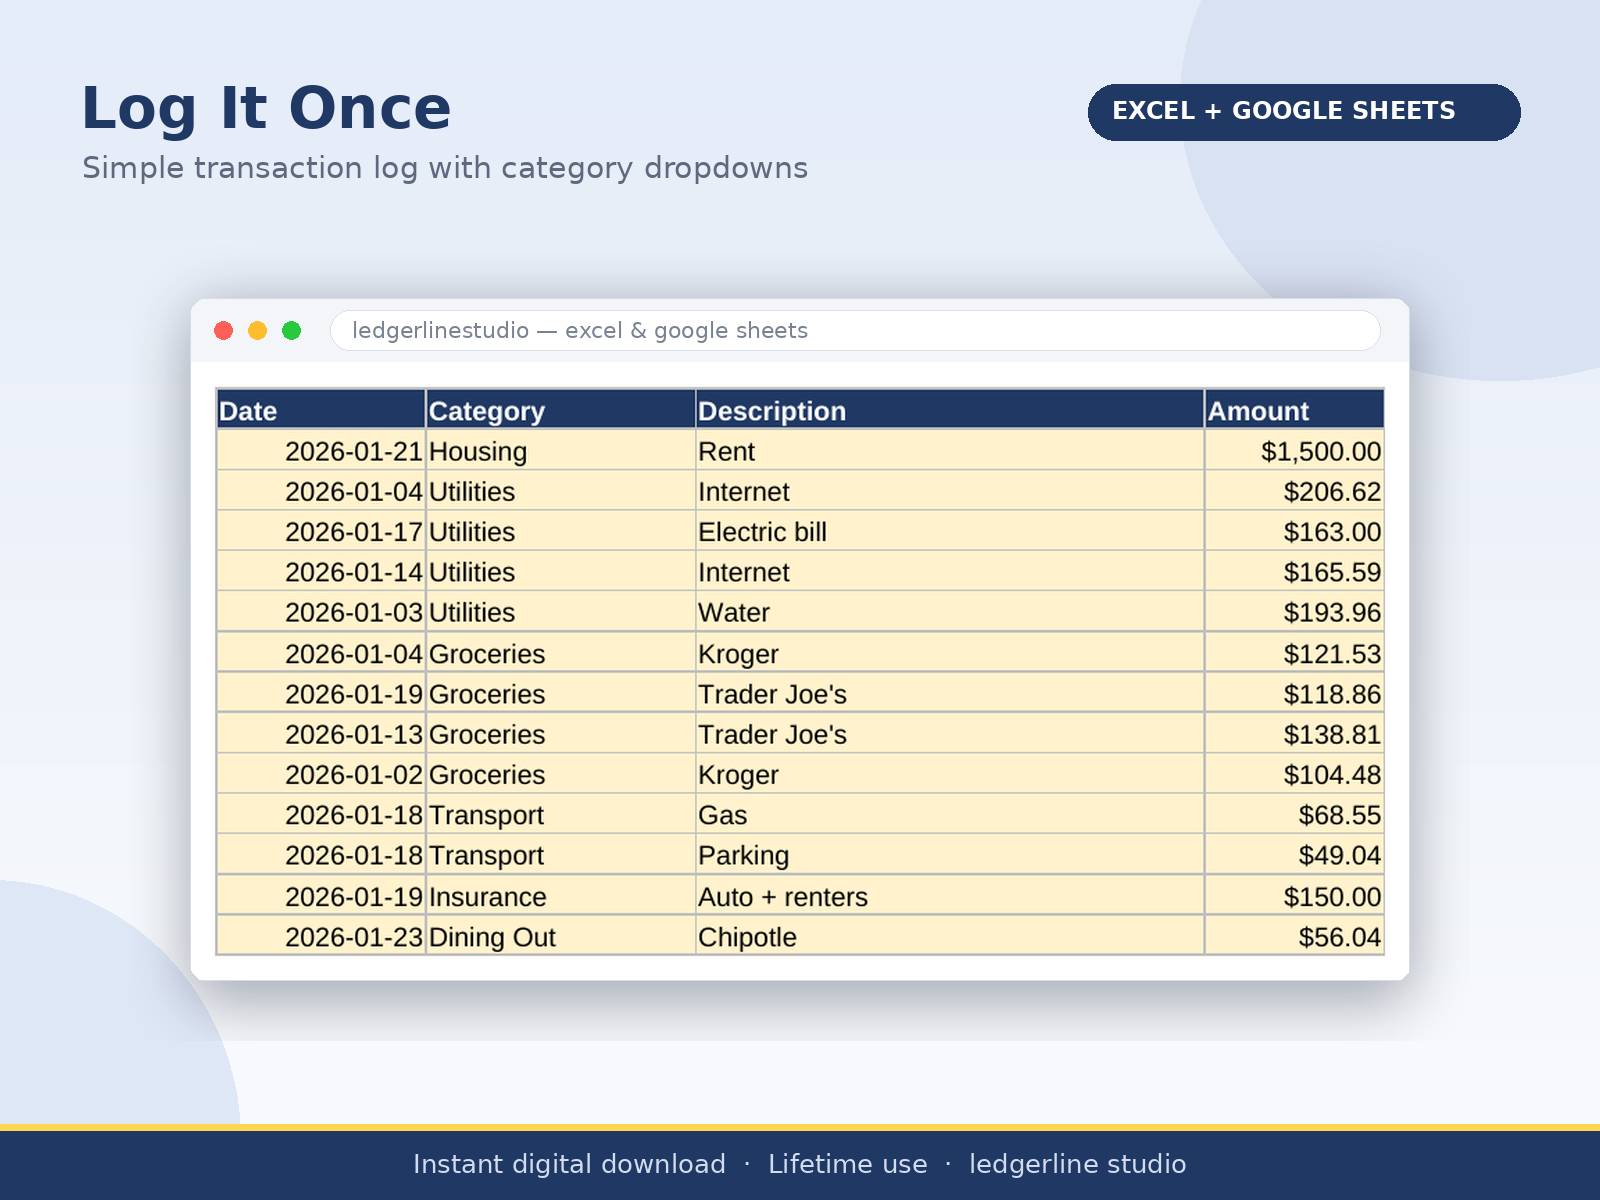
Task: Click the $49.04 amount cell
Action: (1295, 855)
